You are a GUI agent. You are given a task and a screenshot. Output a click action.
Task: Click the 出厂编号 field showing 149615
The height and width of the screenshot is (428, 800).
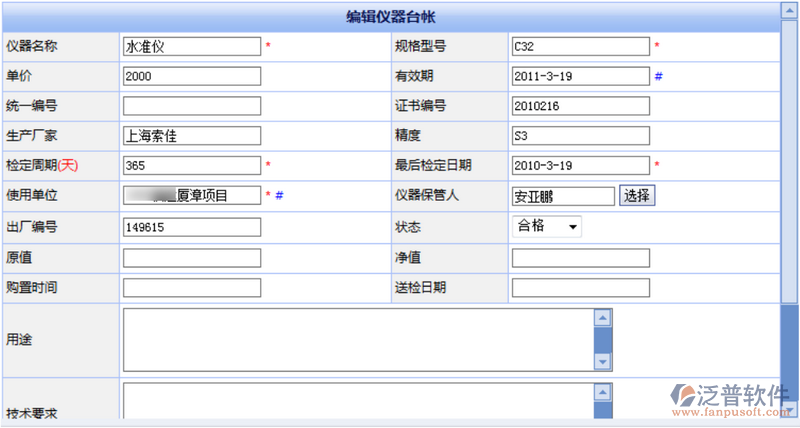coord(191,227)
